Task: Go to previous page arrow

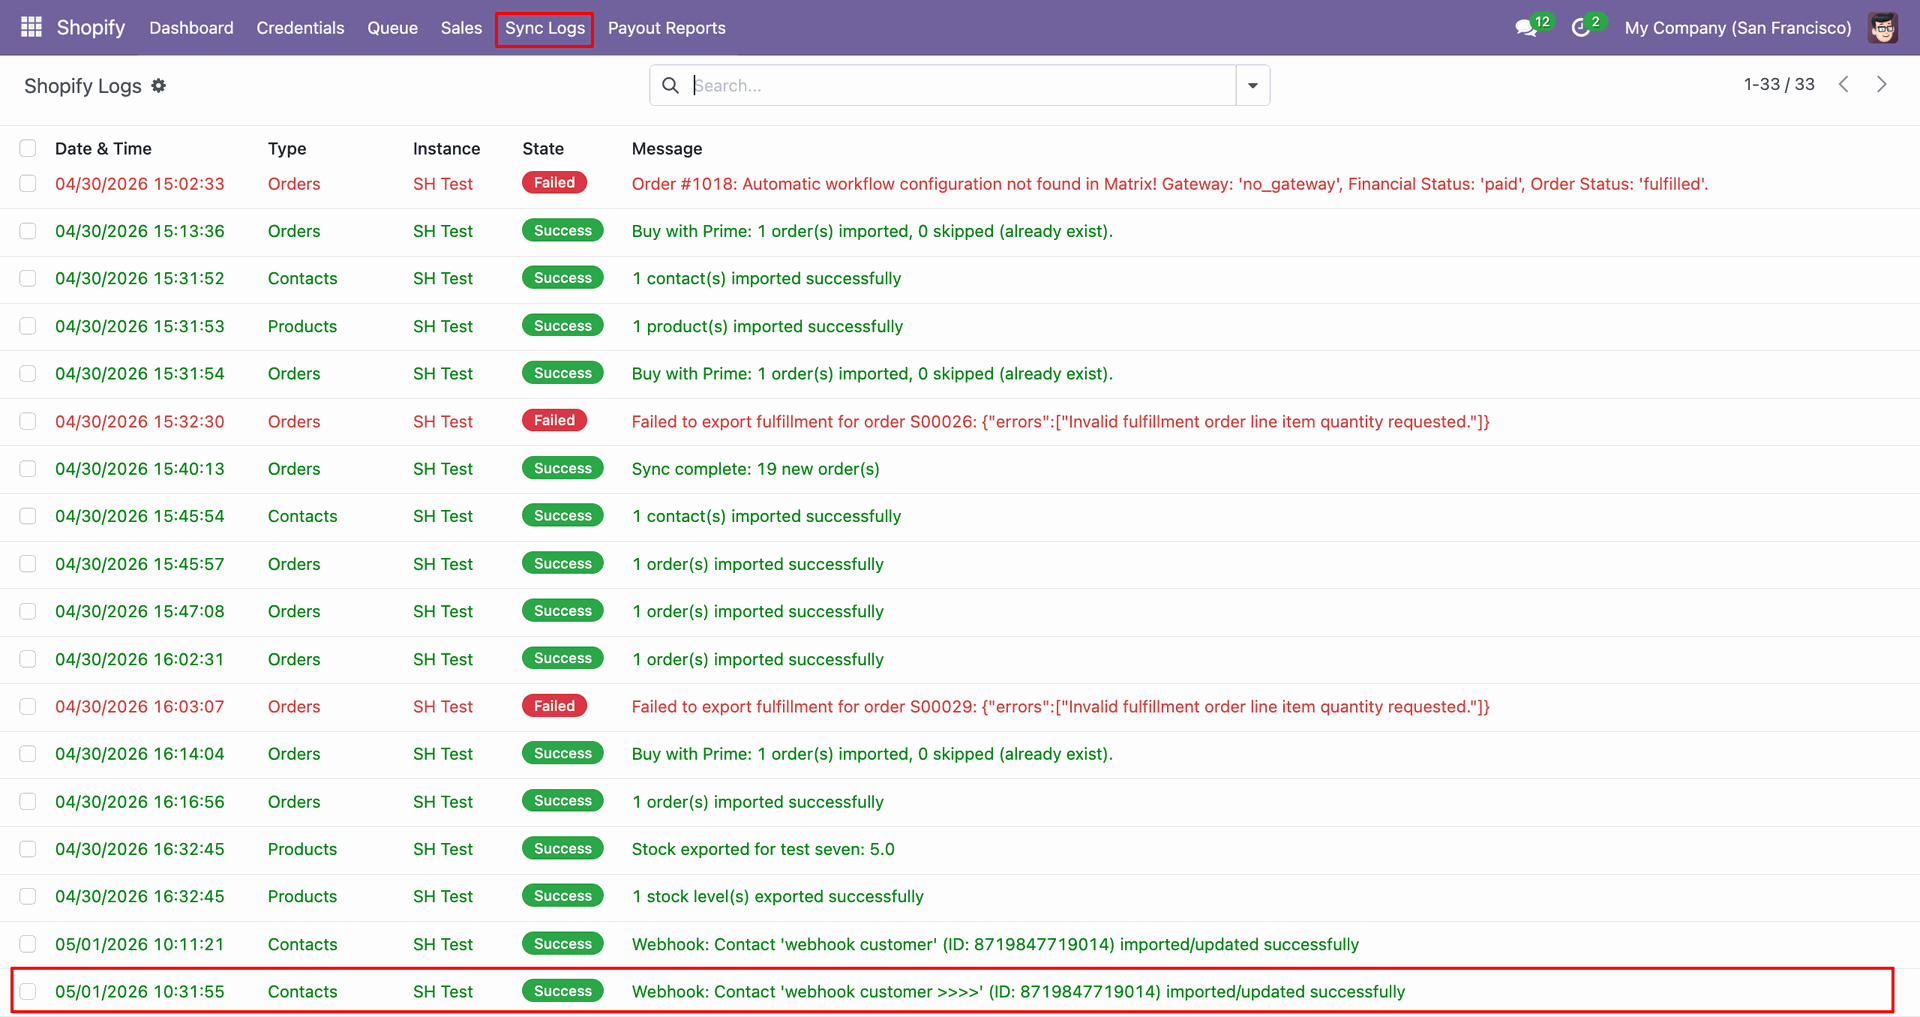Action: [x=1843, y=84]
